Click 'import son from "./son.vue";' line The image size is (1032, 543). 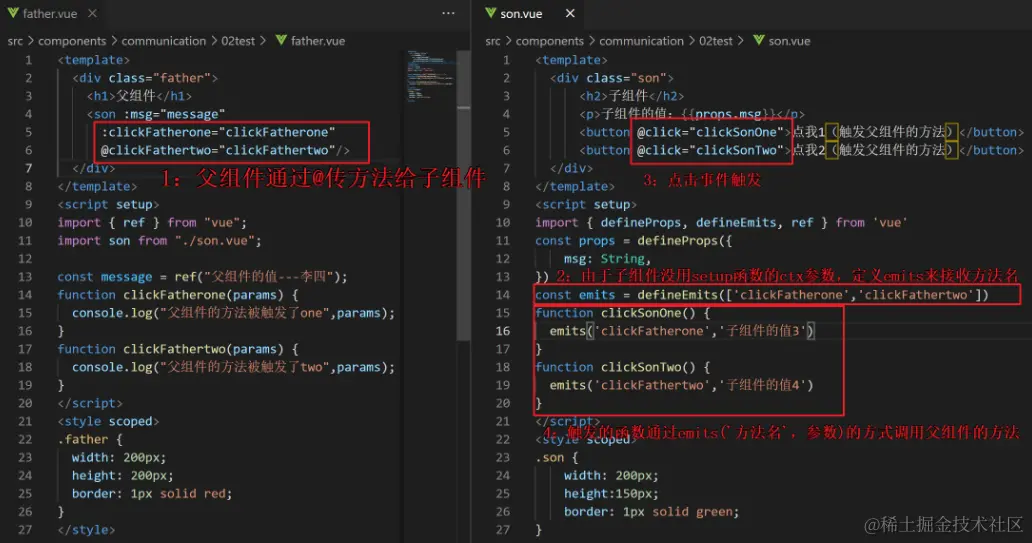[159, 241]
